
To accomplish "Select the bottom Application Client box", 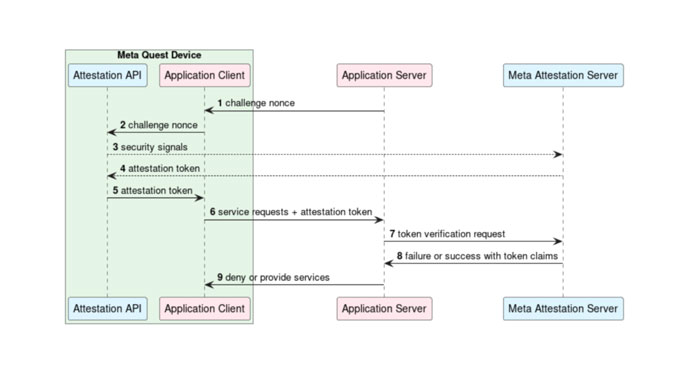I will point(204,309).
